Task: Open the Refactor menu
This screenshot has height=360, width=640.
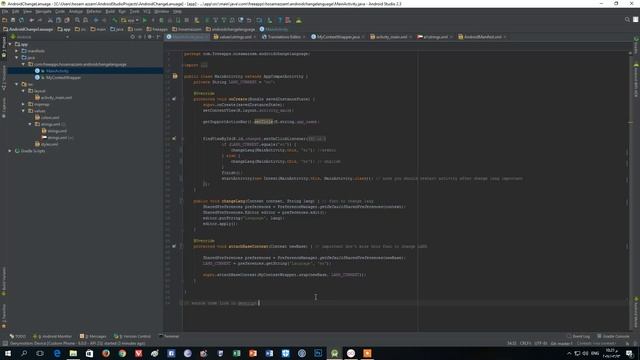Action: (x=94, y=11)
